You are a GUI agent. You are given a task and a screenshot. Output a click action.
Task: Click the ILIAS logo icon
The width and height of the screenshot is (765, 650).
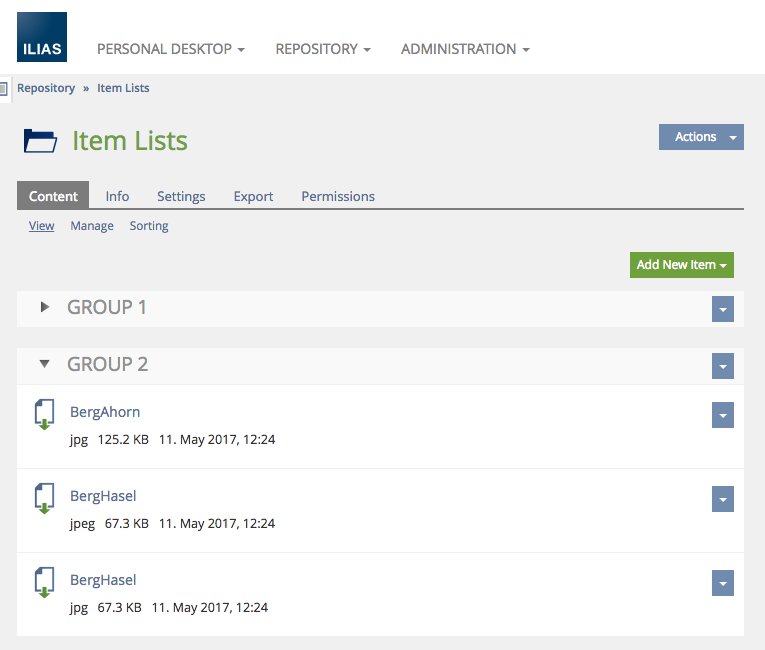pyautogui.click(x=42, y=37)
